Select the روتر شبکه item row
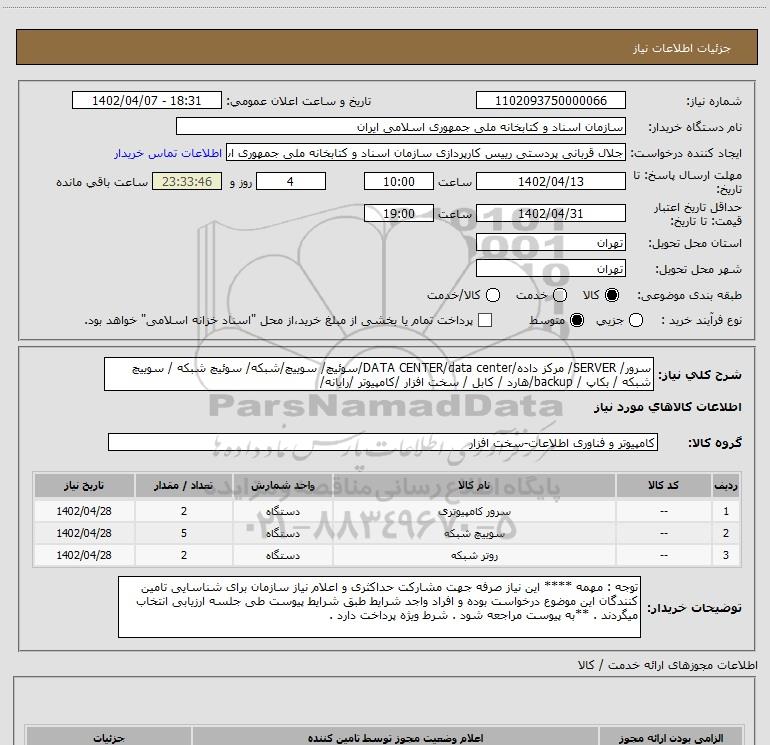This screenshot has width=770, height=745. [387, 555]
